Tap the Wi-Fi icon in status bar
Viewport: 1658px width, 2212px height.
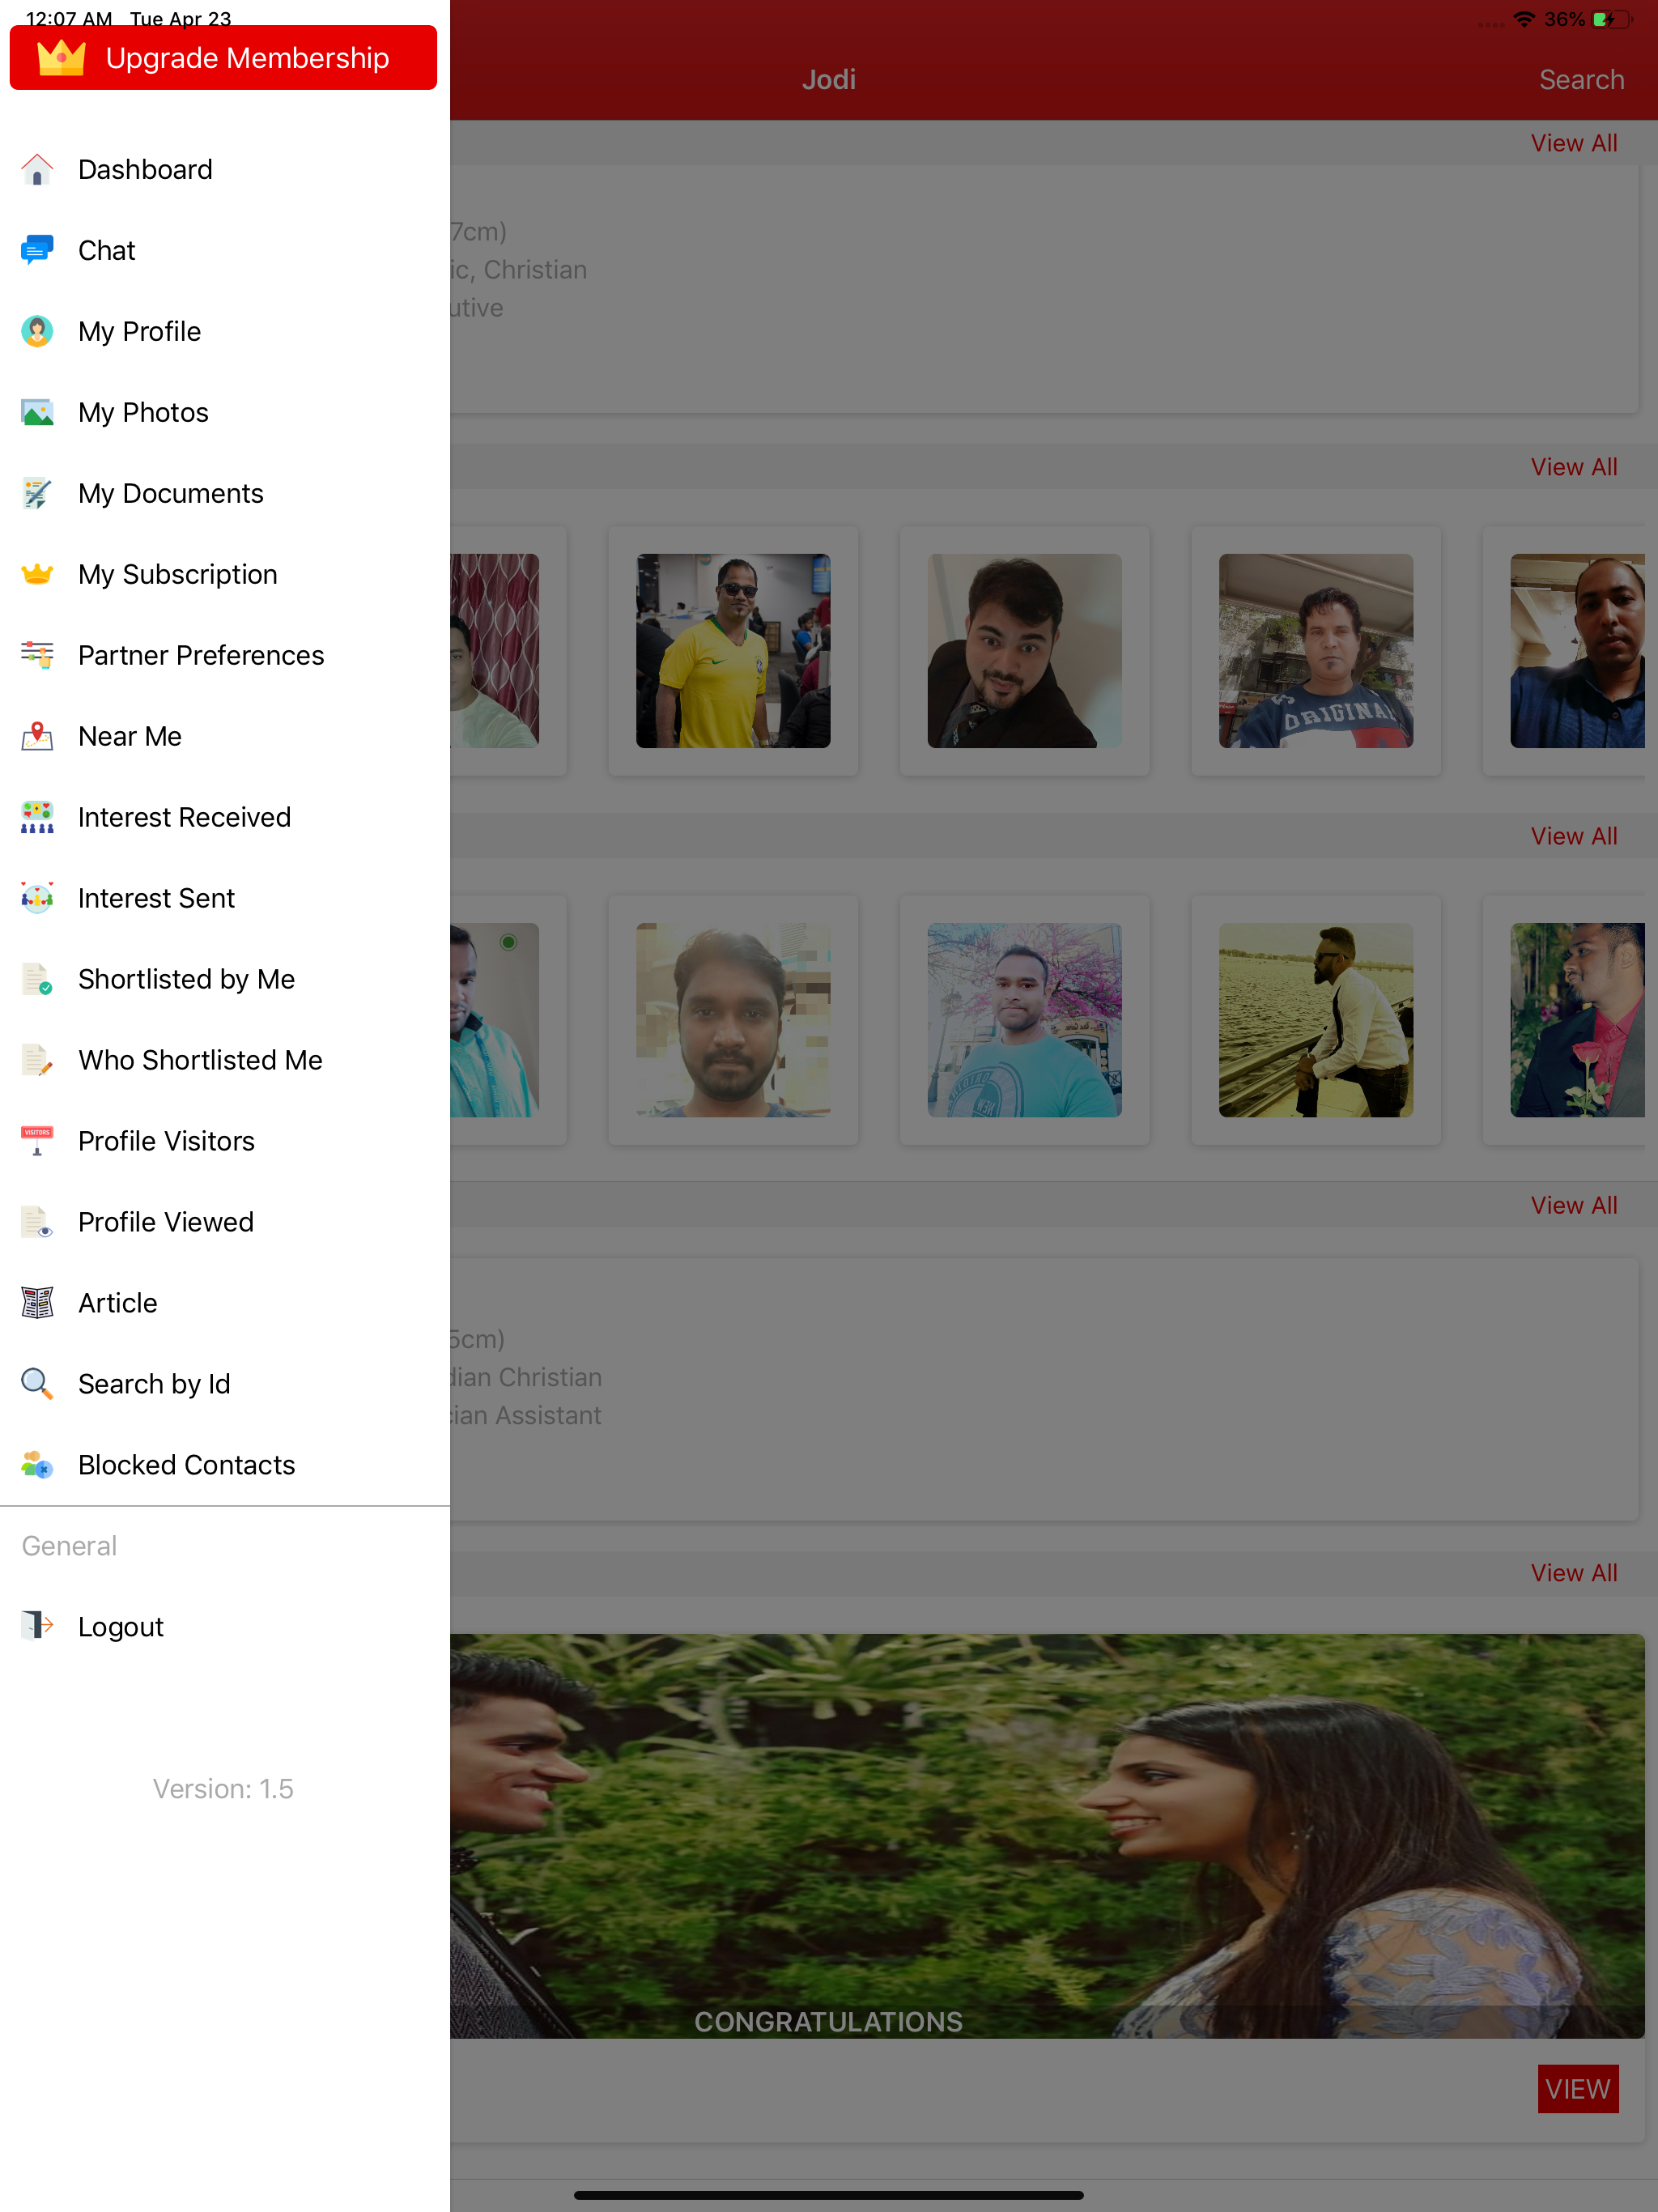(1524, 19)
